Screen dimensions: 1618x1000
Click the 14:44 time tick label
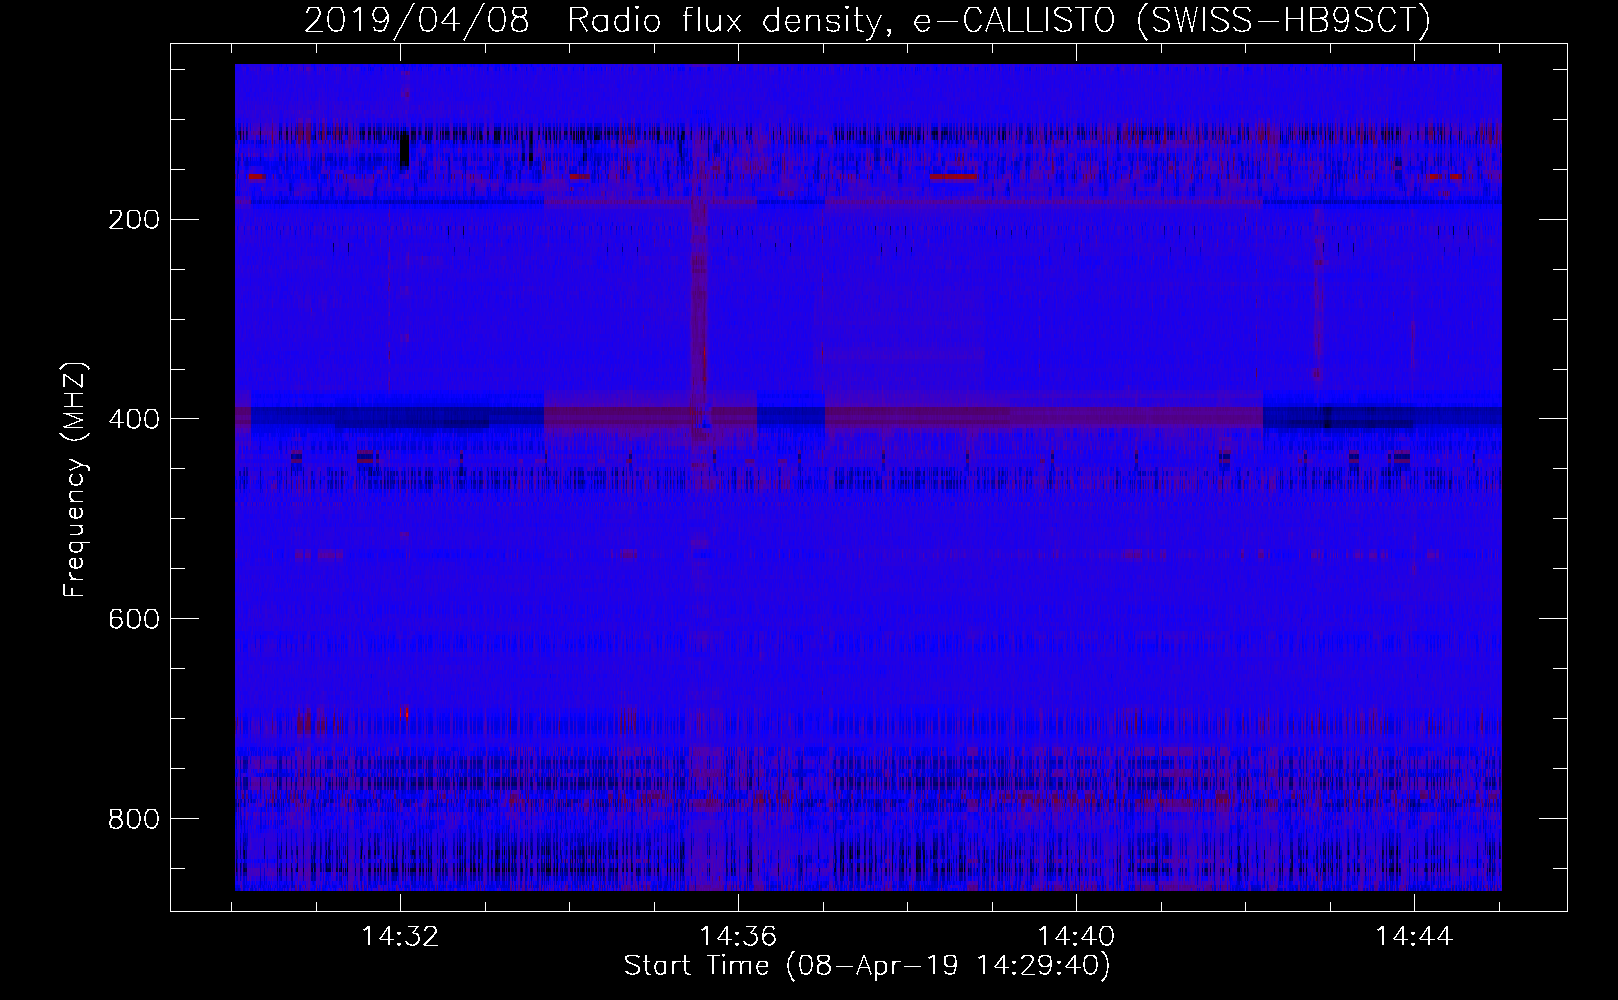tap(1414, 937)
